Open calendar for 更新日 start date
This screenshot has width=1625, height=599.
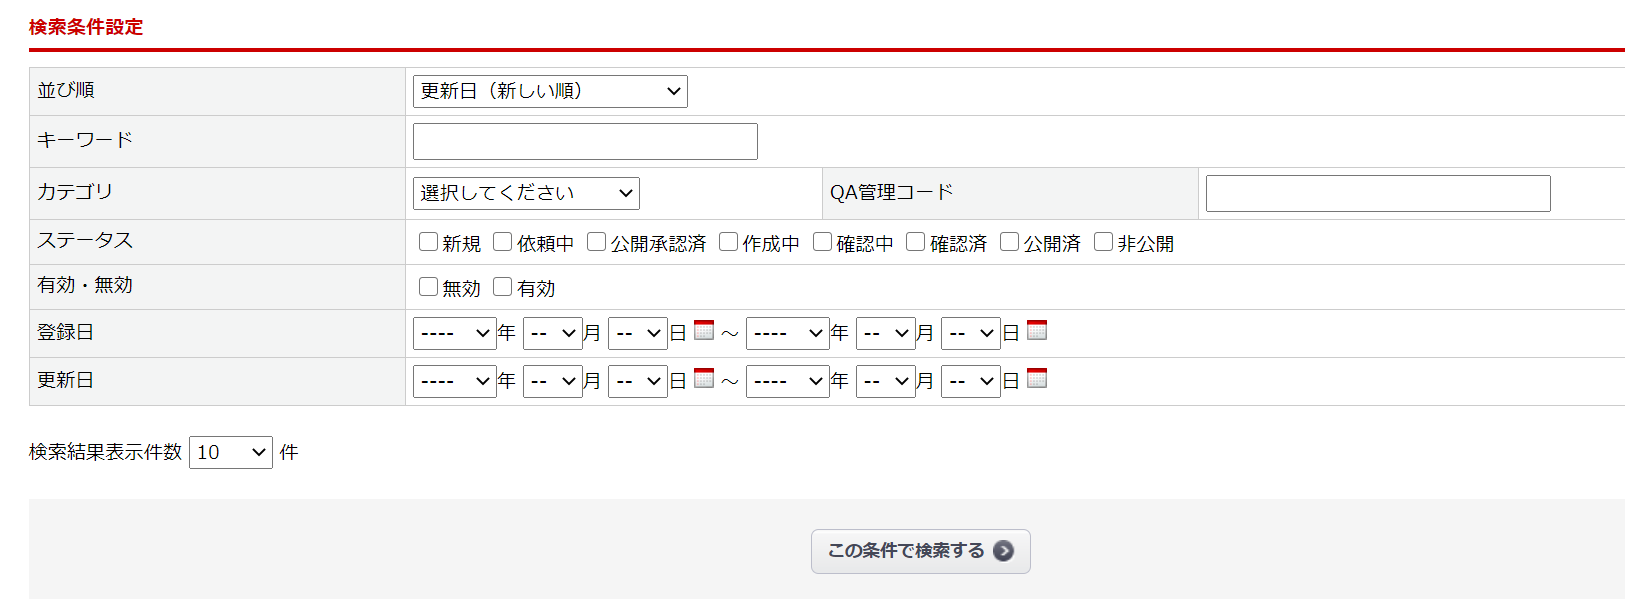[704, 378]
